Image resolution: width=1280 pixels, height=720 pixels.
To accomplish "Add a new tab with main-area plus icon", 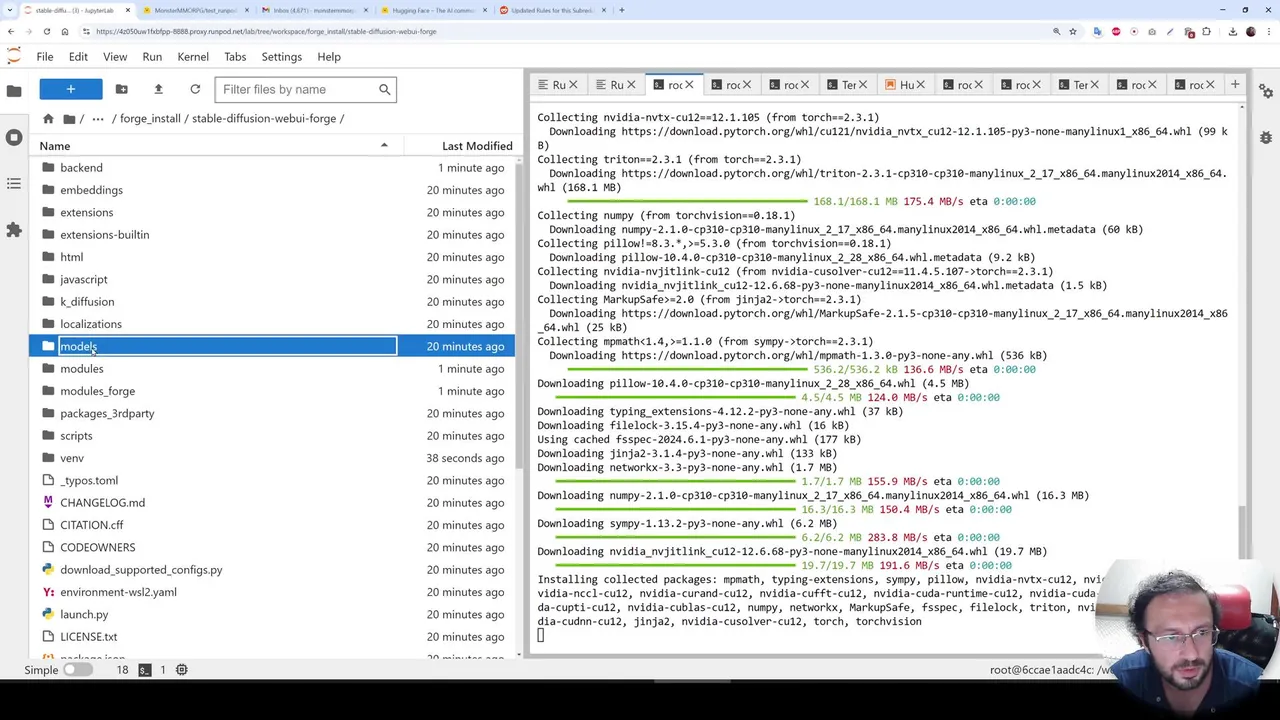I will 1235,85.
